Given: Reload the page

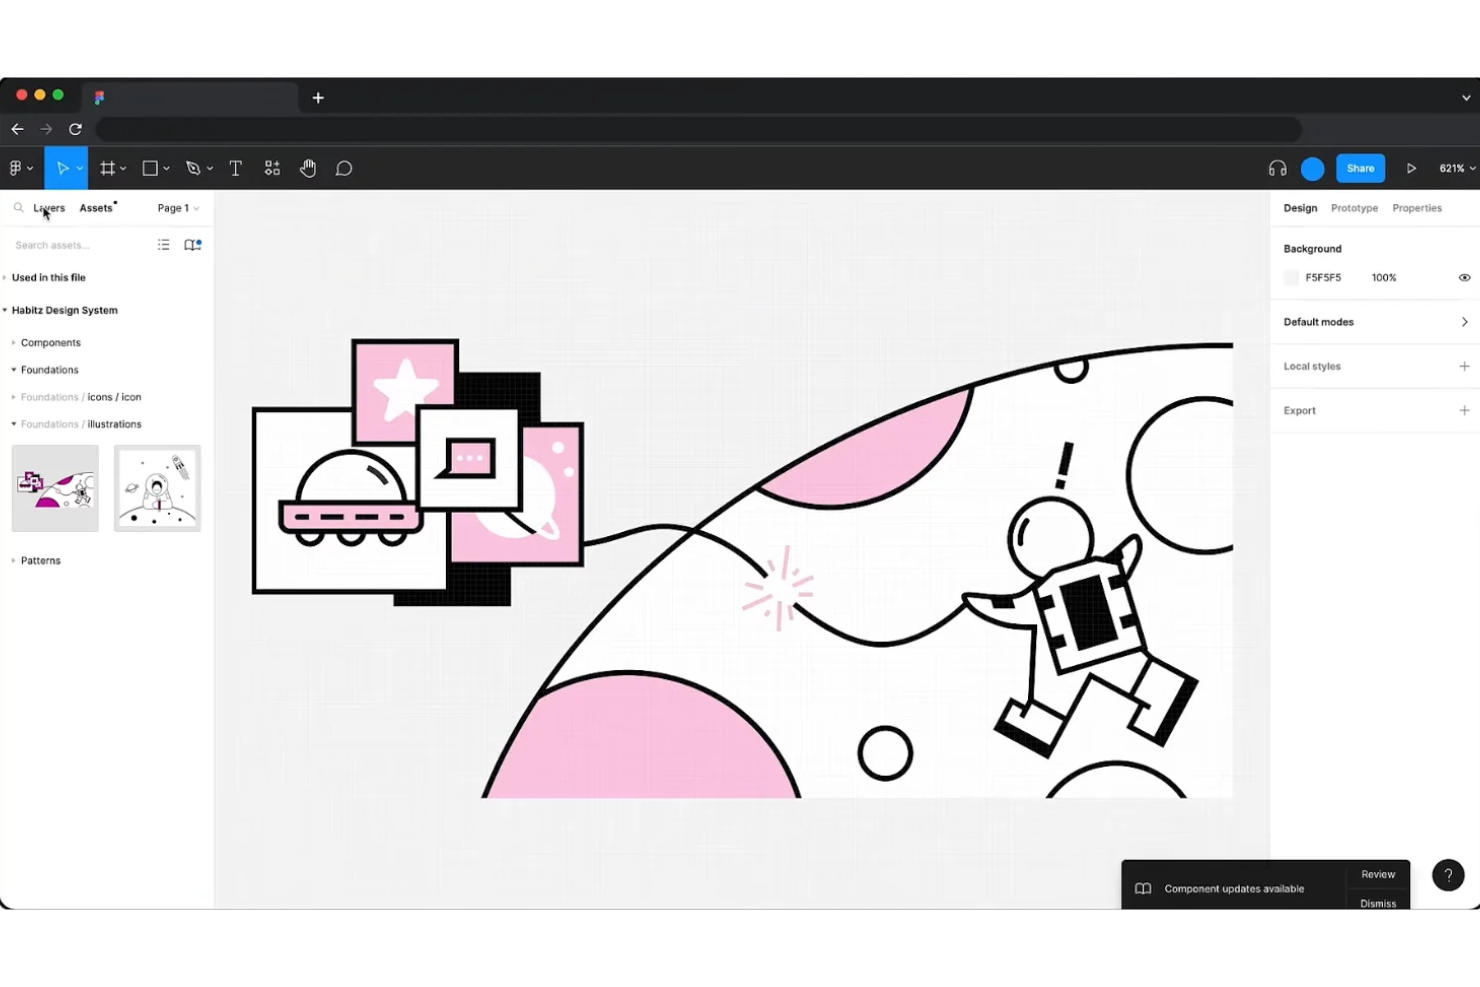Looking at the screenshot, I should (x=75, y=129).
